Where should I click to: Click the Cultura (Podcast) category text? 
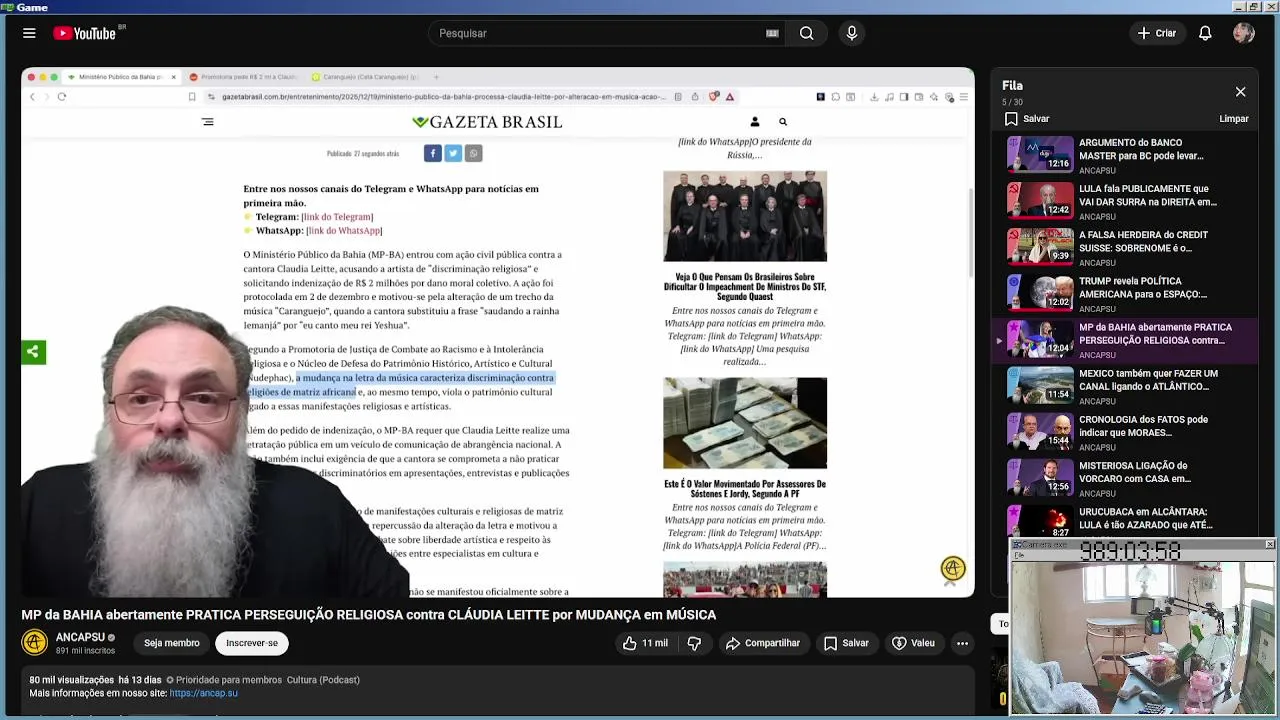point(323,680)
